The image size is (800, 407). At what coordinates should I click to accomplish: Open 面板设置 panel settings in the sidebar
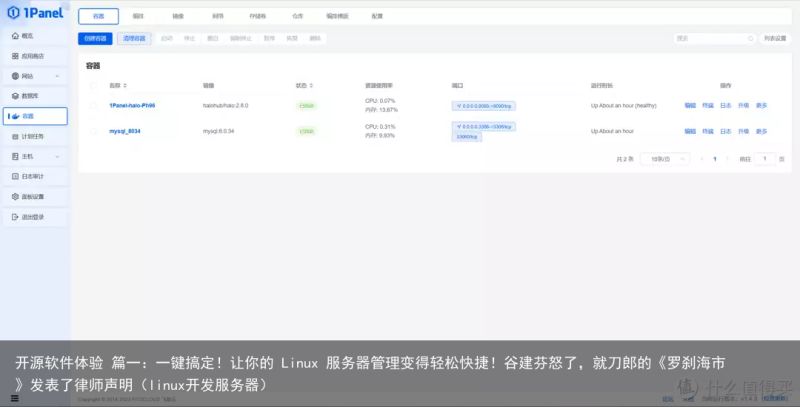35,197
